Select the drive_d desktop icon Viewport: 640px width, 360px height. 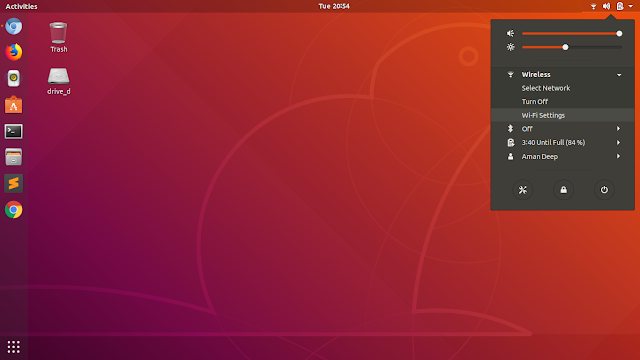coord(58,81)
